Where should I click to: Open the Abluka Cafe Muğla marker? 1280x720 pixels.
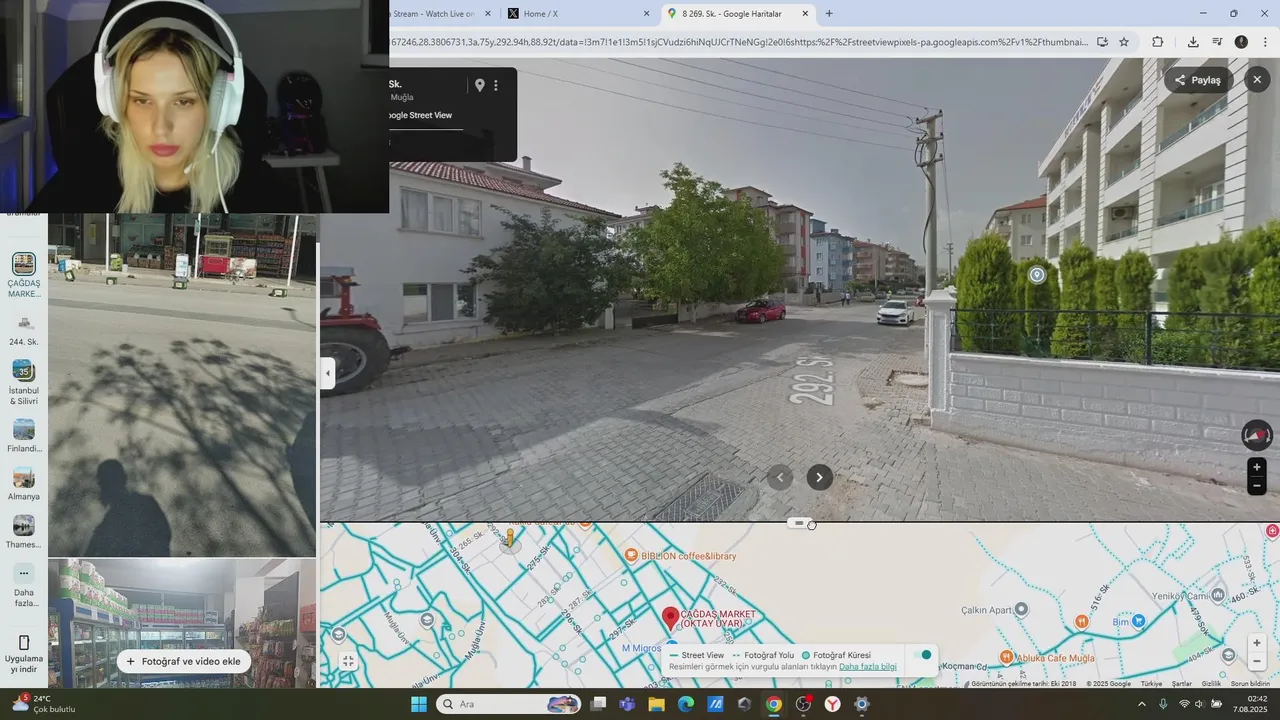(x=1008, y=658)
